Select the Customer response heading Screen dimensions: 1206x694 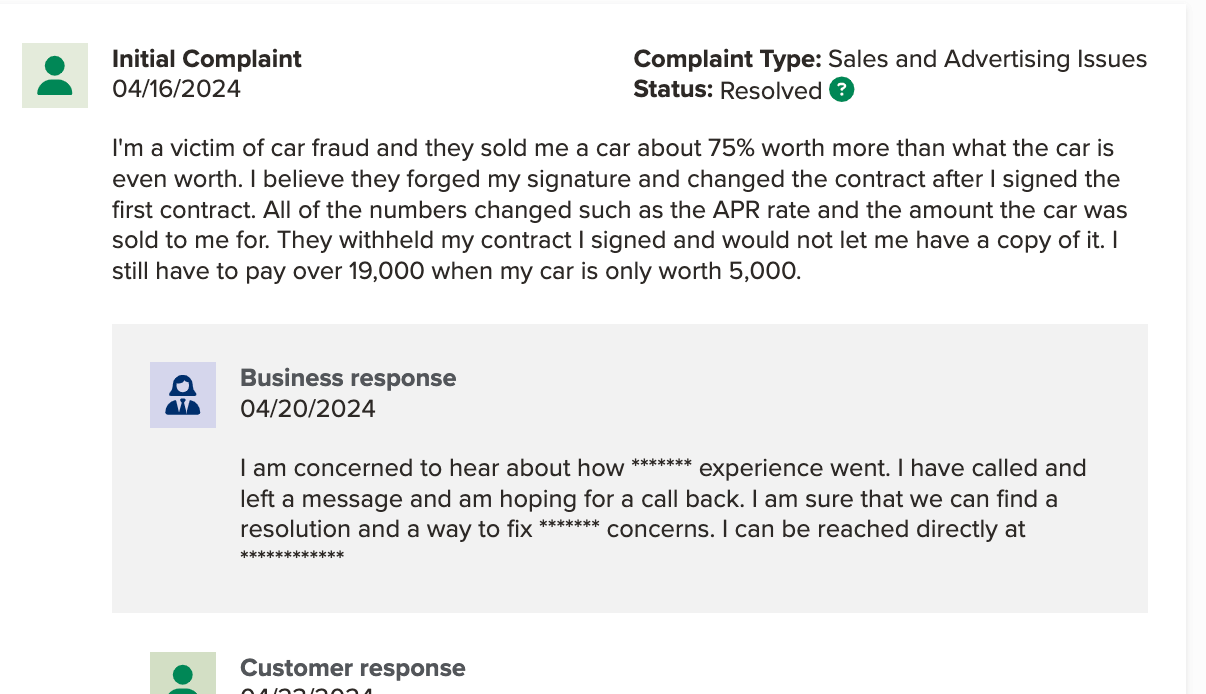click(353, 668)
